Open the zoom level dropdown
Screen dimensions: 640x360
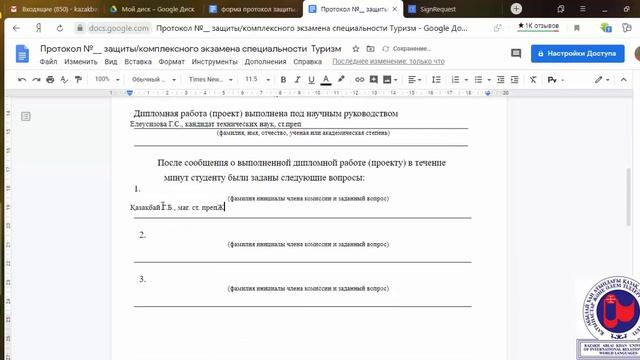pyautogui.click(x=107, y=79)
